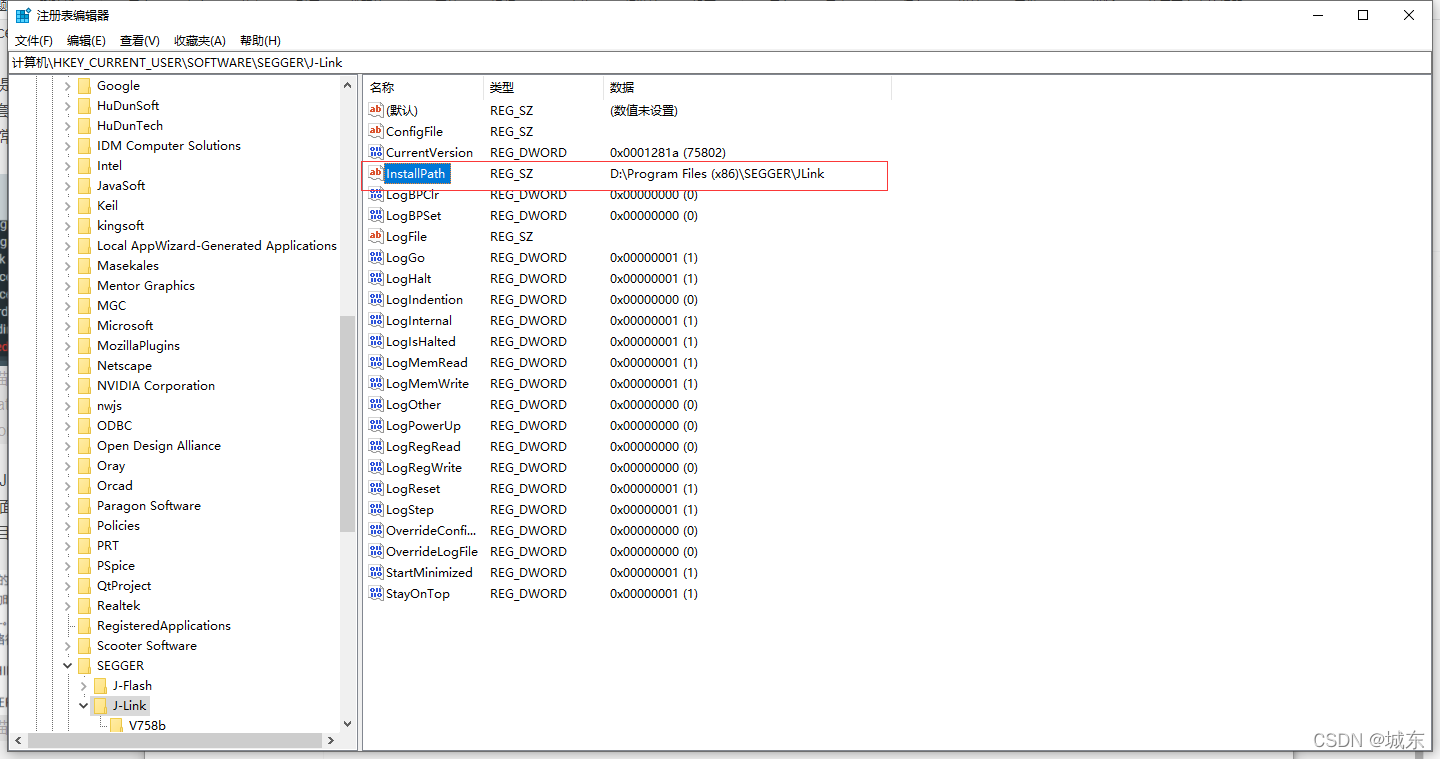
Task: Click the LogMemWrite DWORD value icon
Action: coord(376,383)
